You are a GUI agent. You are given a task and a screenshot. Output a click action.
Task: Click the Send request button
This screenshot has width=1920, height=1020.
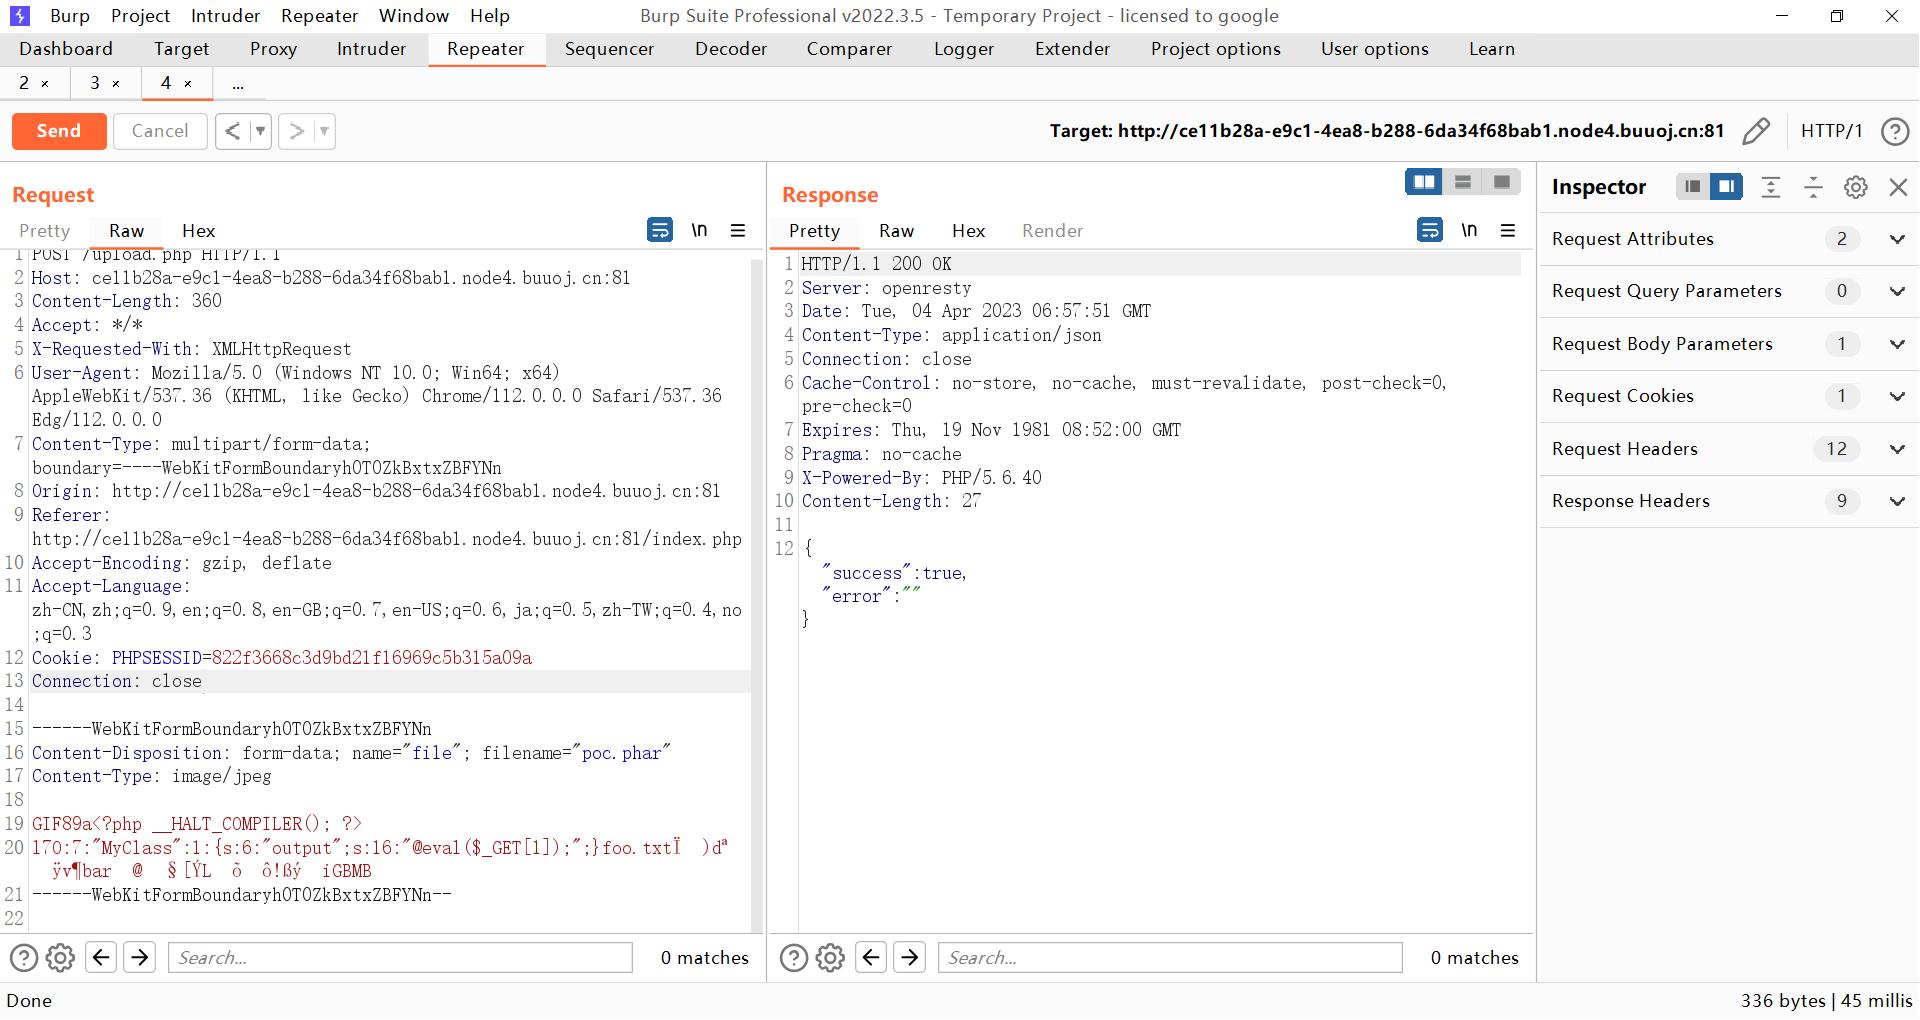tap(59, 131)
